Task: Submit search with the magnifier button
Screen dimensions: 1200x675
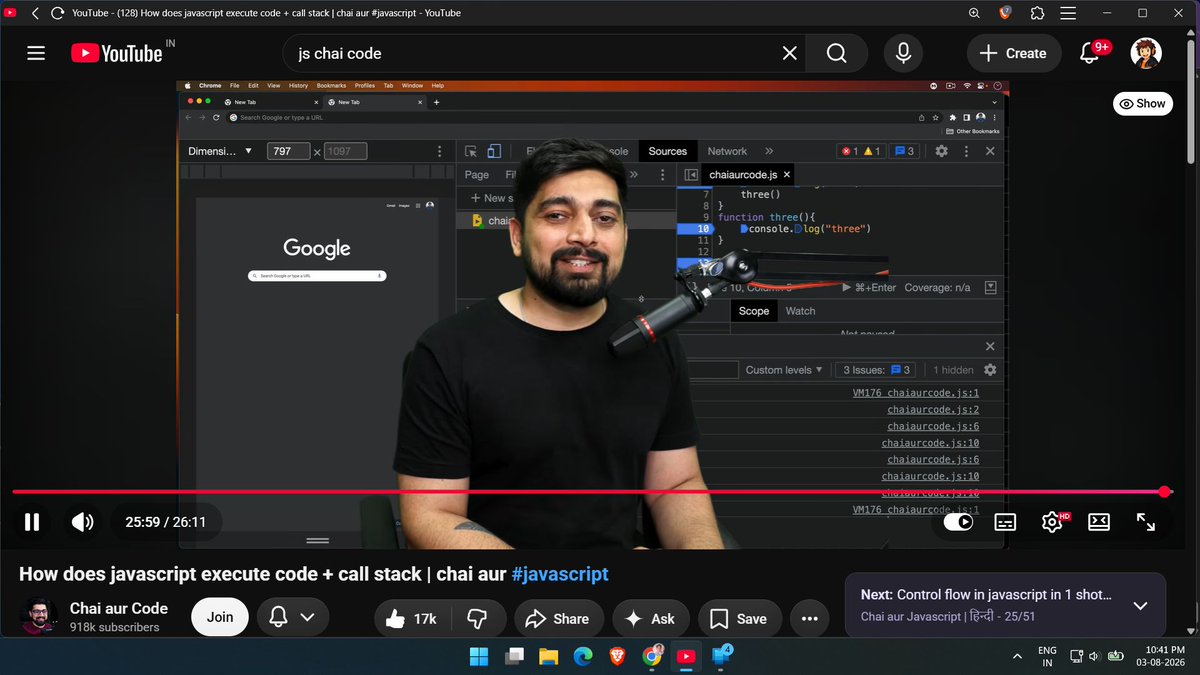Action: tap(836, 53)
